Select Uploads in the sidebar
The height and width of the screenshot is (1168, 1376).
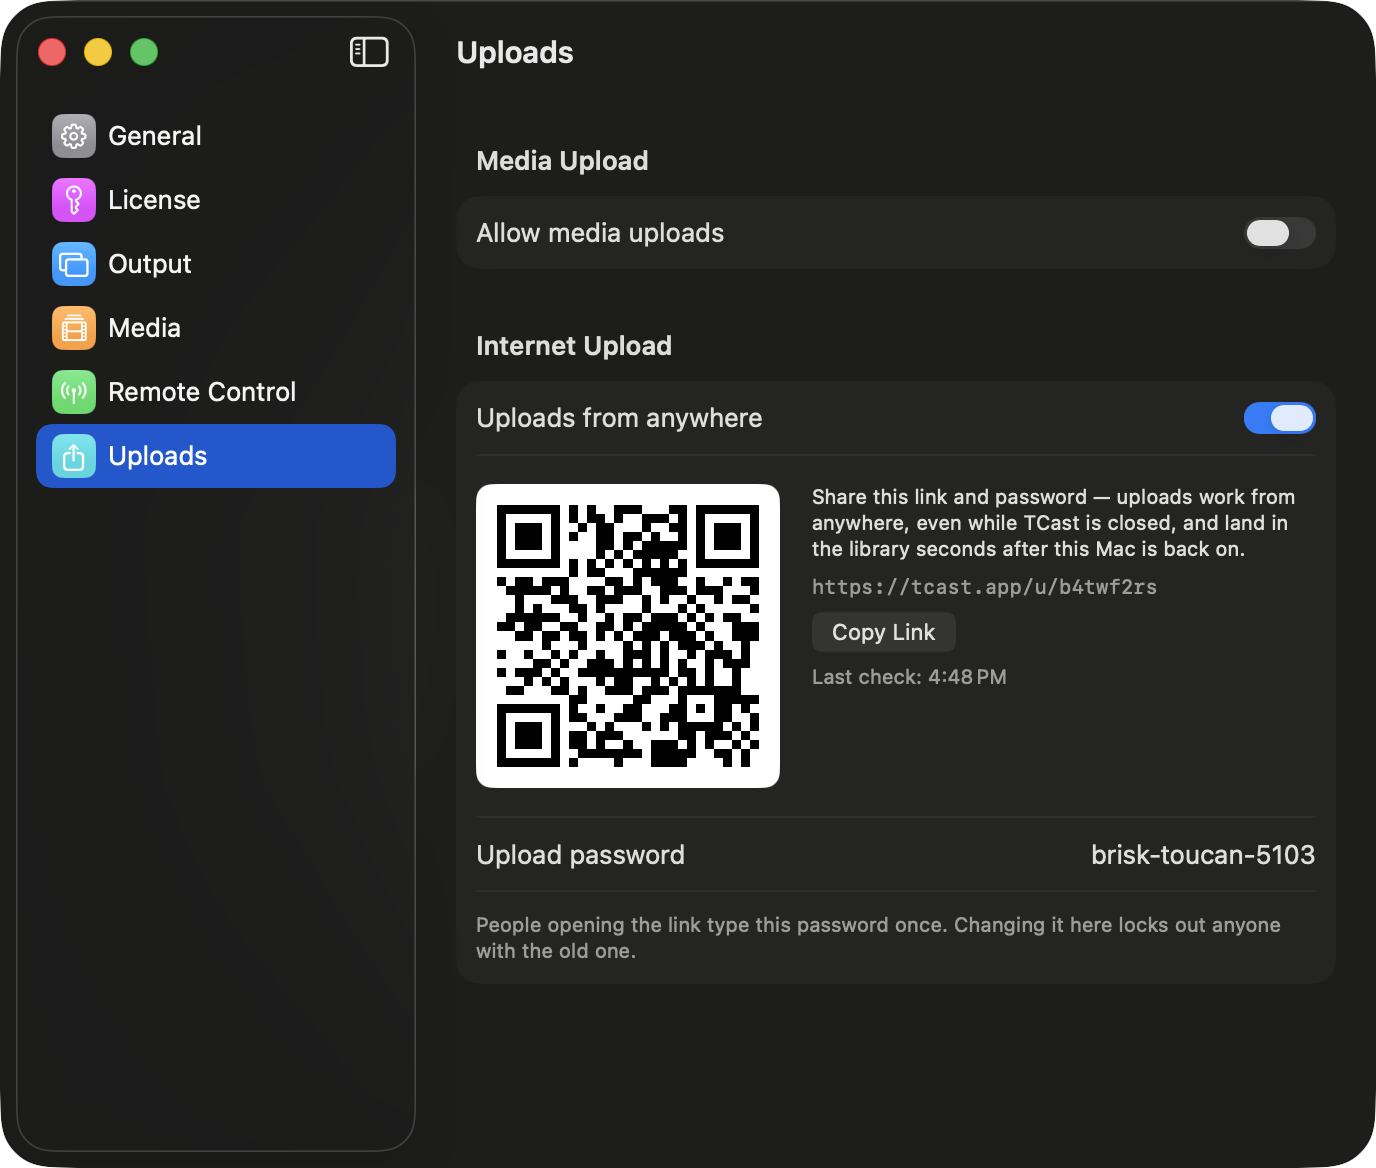(216, 456)
